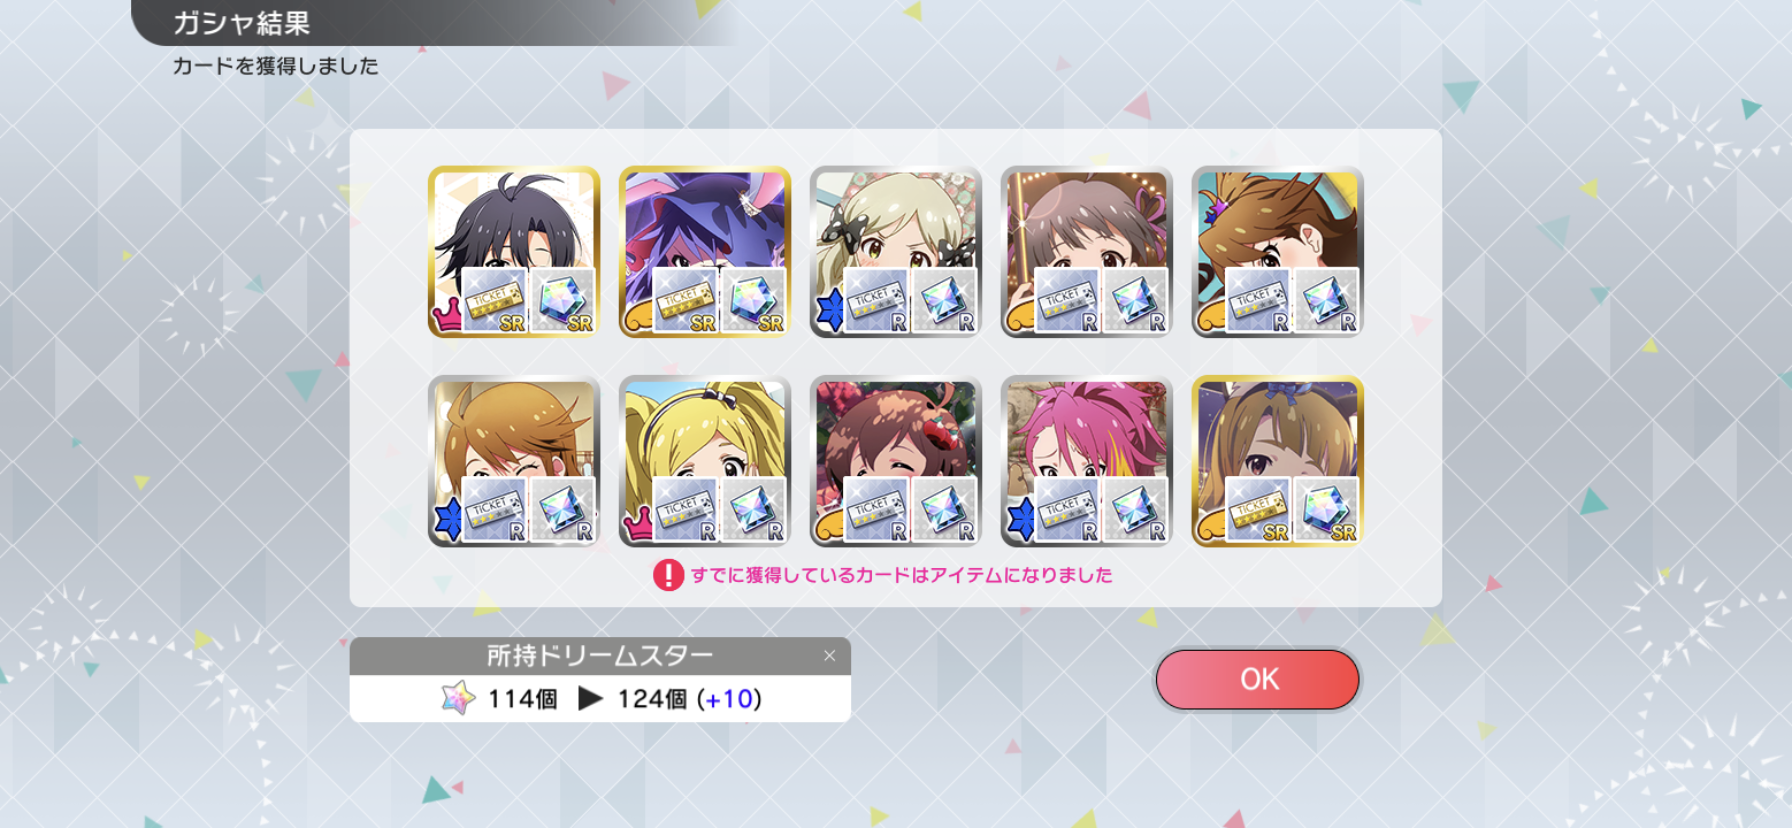Open the pink spiky-haired girl R card
The image size is (1792, 828).
[x=1087, y=462]
